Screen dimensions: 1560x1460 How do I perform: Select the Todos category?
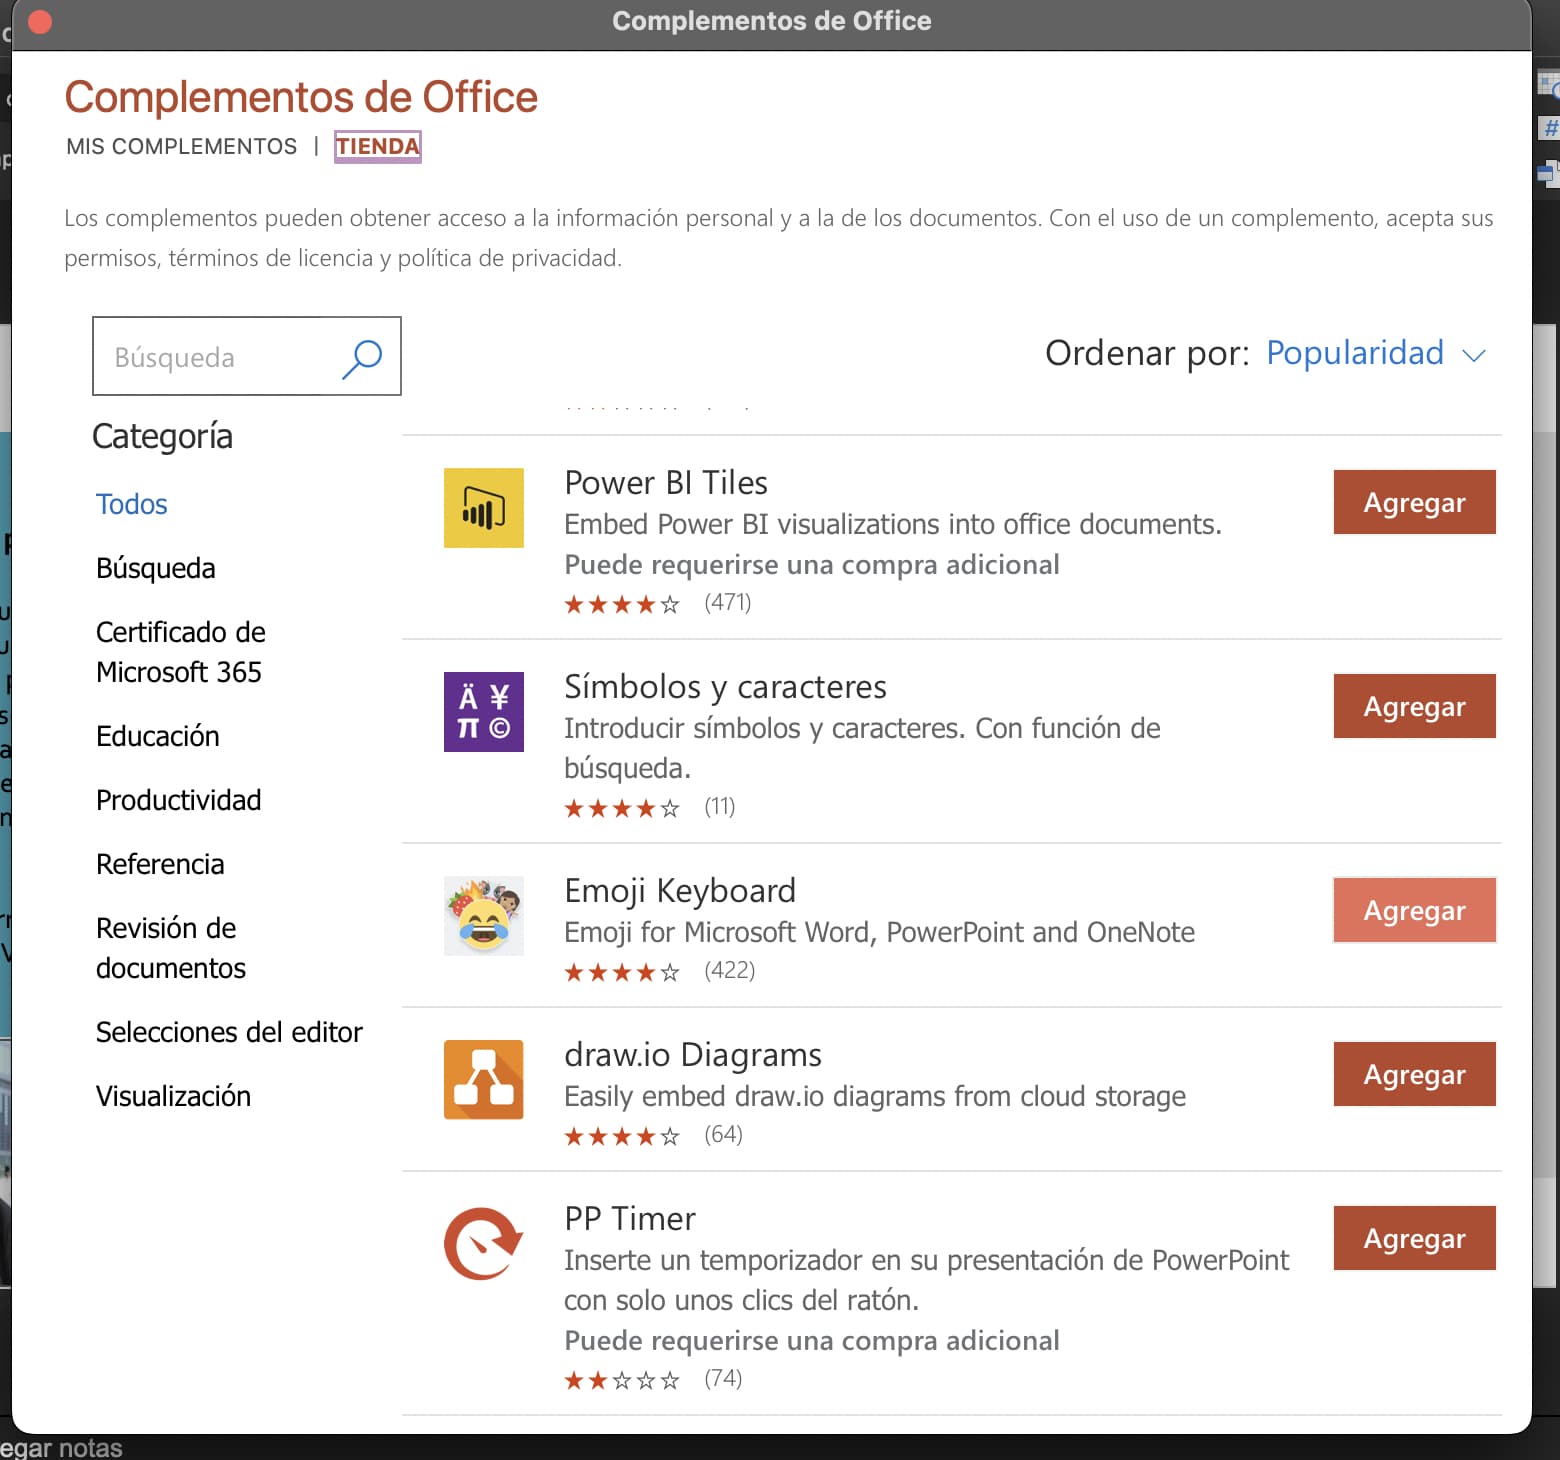pyautogui.click(x=131, y=504)
